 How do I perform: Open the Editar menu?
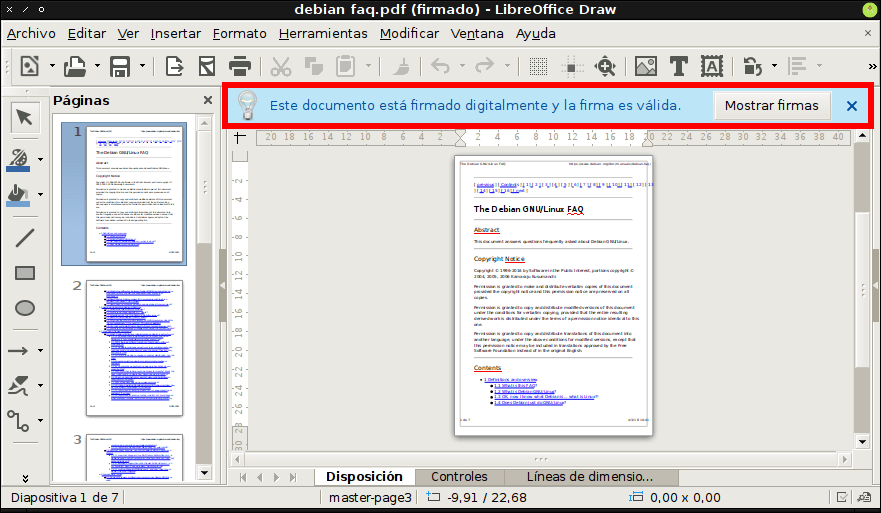87,34
